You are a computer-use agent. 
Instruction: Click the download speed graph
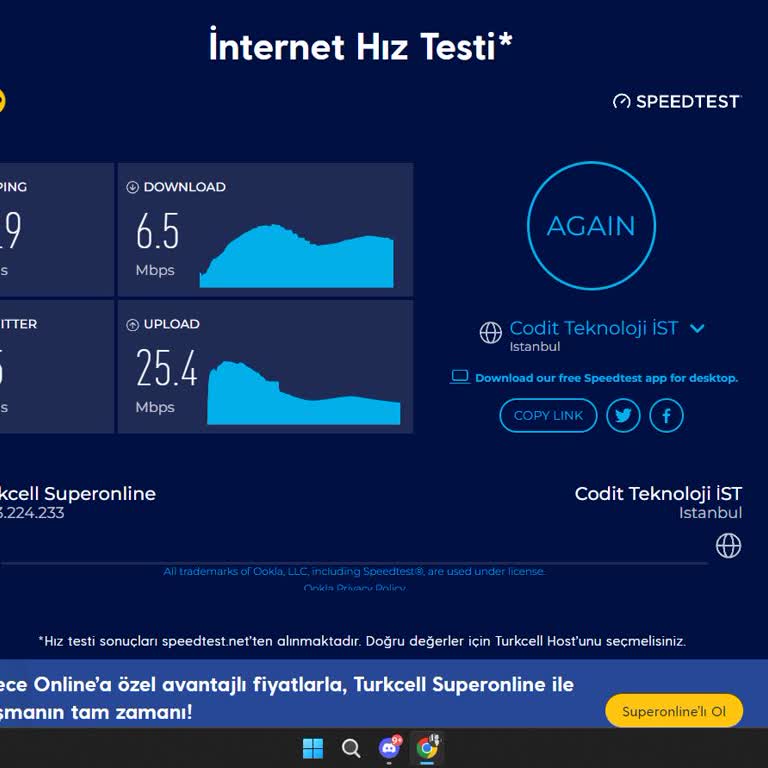click(296, 256)
